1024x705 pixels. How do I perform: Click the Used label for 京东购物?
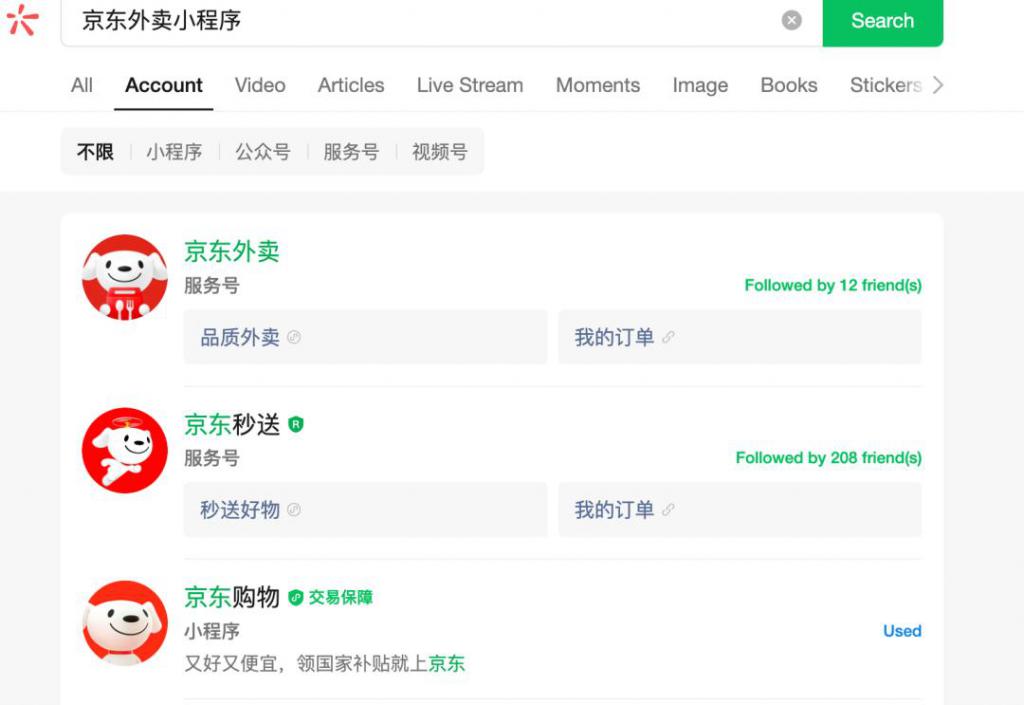902,631
